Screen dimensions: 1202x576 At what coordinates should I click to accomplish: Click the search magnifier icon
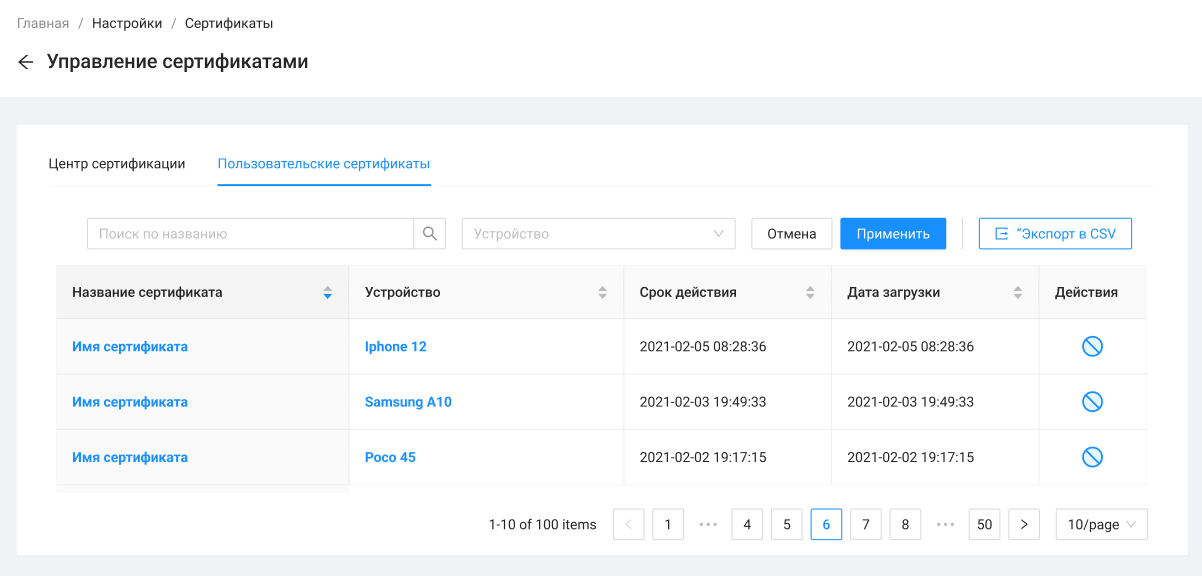tap(429, 234)
